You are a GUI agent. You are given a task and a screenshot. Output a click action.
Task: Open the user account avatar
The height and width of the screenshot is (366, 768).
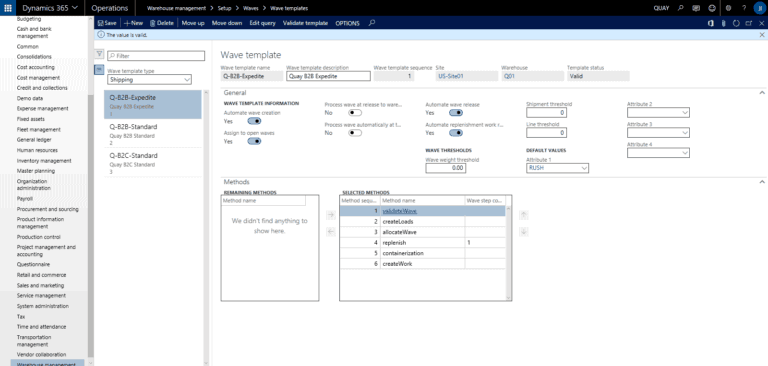[759, 8]
